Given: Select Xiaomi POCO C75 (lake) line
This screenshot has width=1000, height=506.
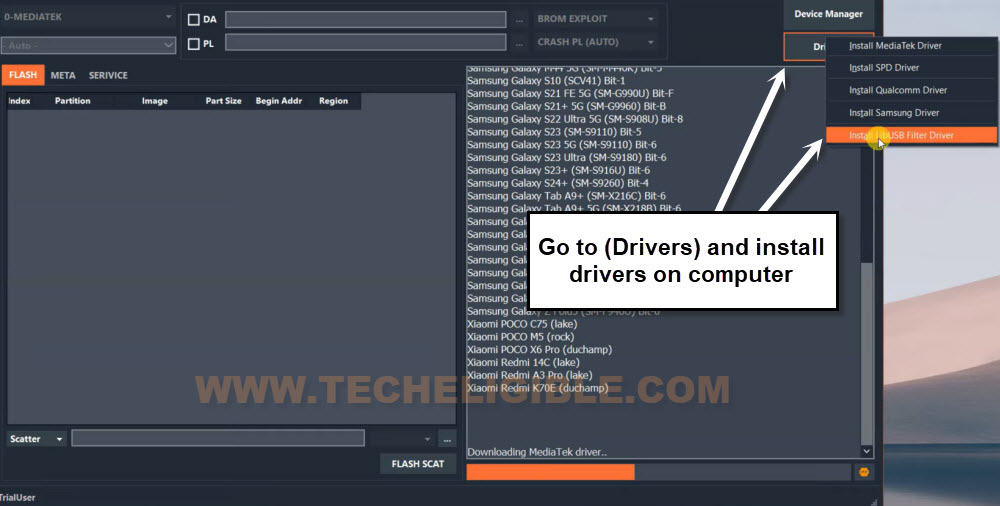Looking at the screenshot, I should click(x=523, y=324).
